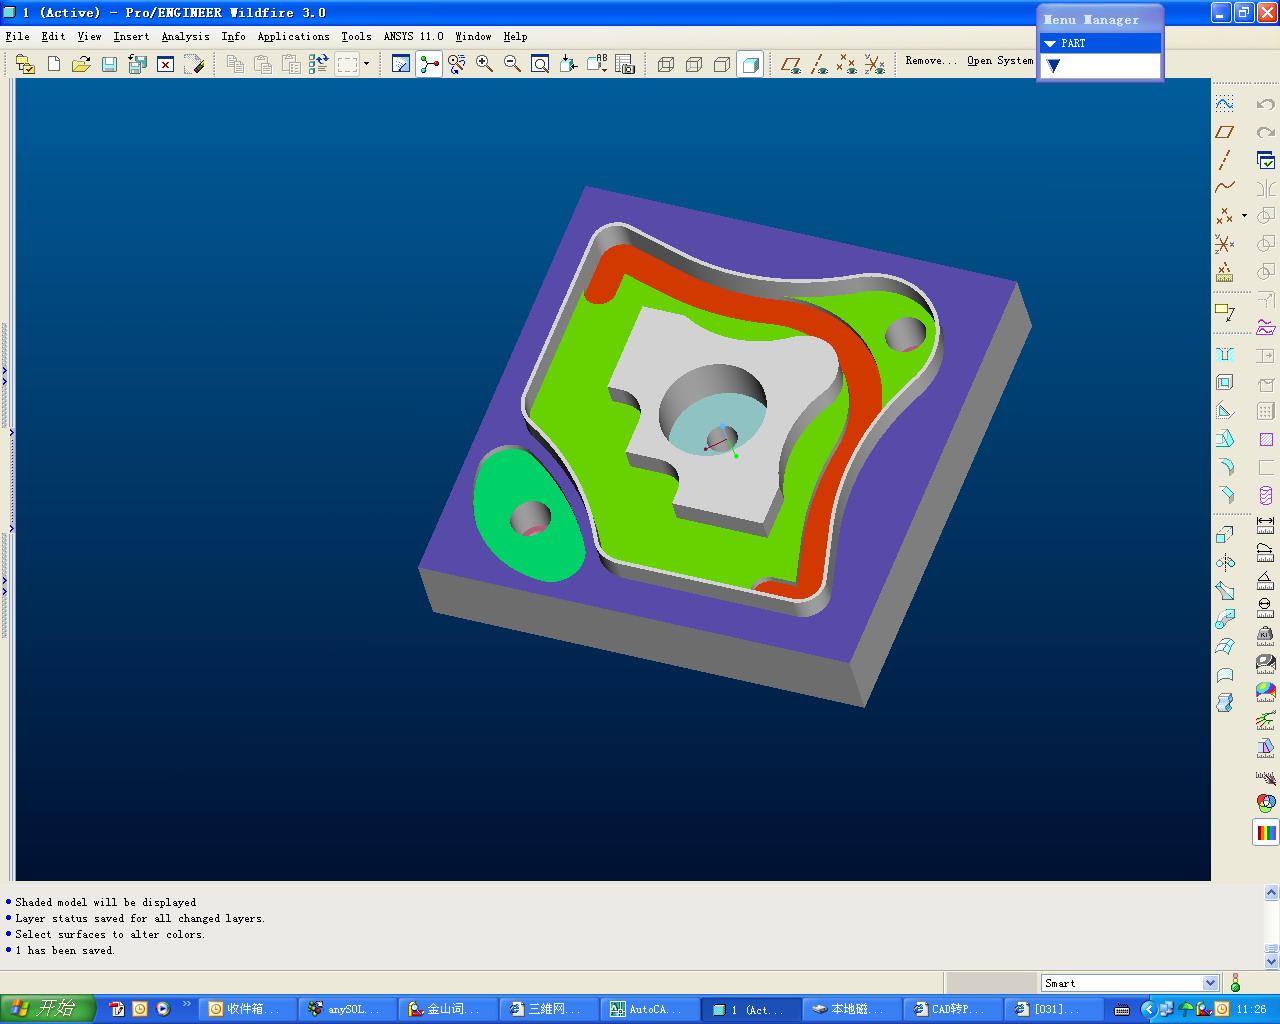Select the Datum Coordinate System tool
The image size is (1280, 1024).
pyautogui.click(x=1225, y=244)
